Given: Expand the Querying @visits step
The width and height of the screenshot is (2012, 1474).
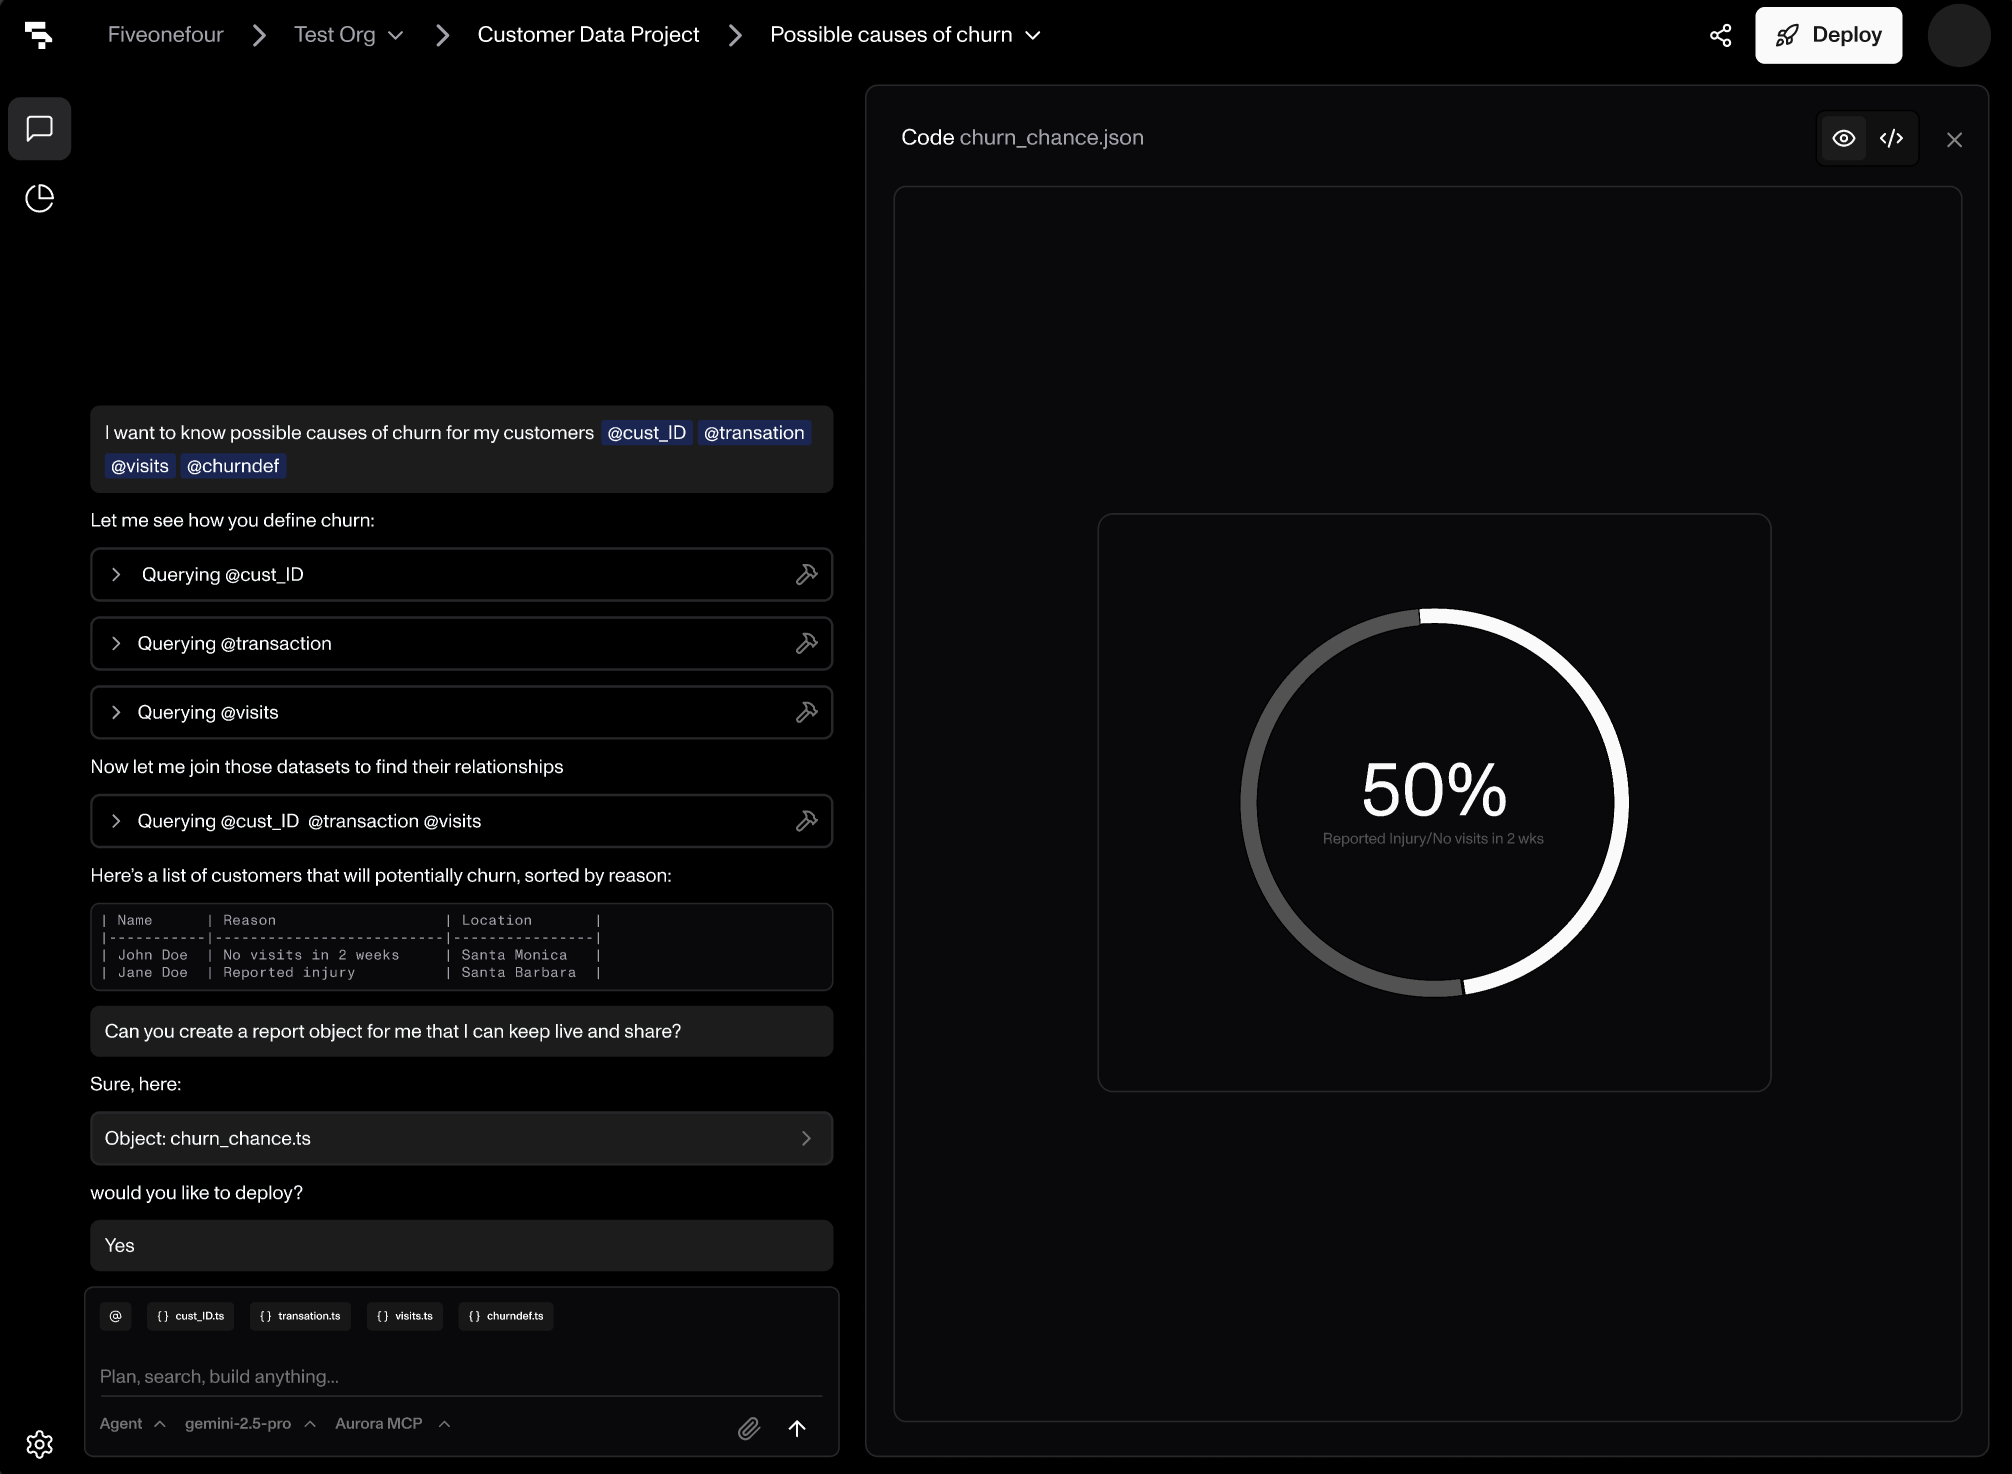Looking at the screenshot, I should 116,712.
